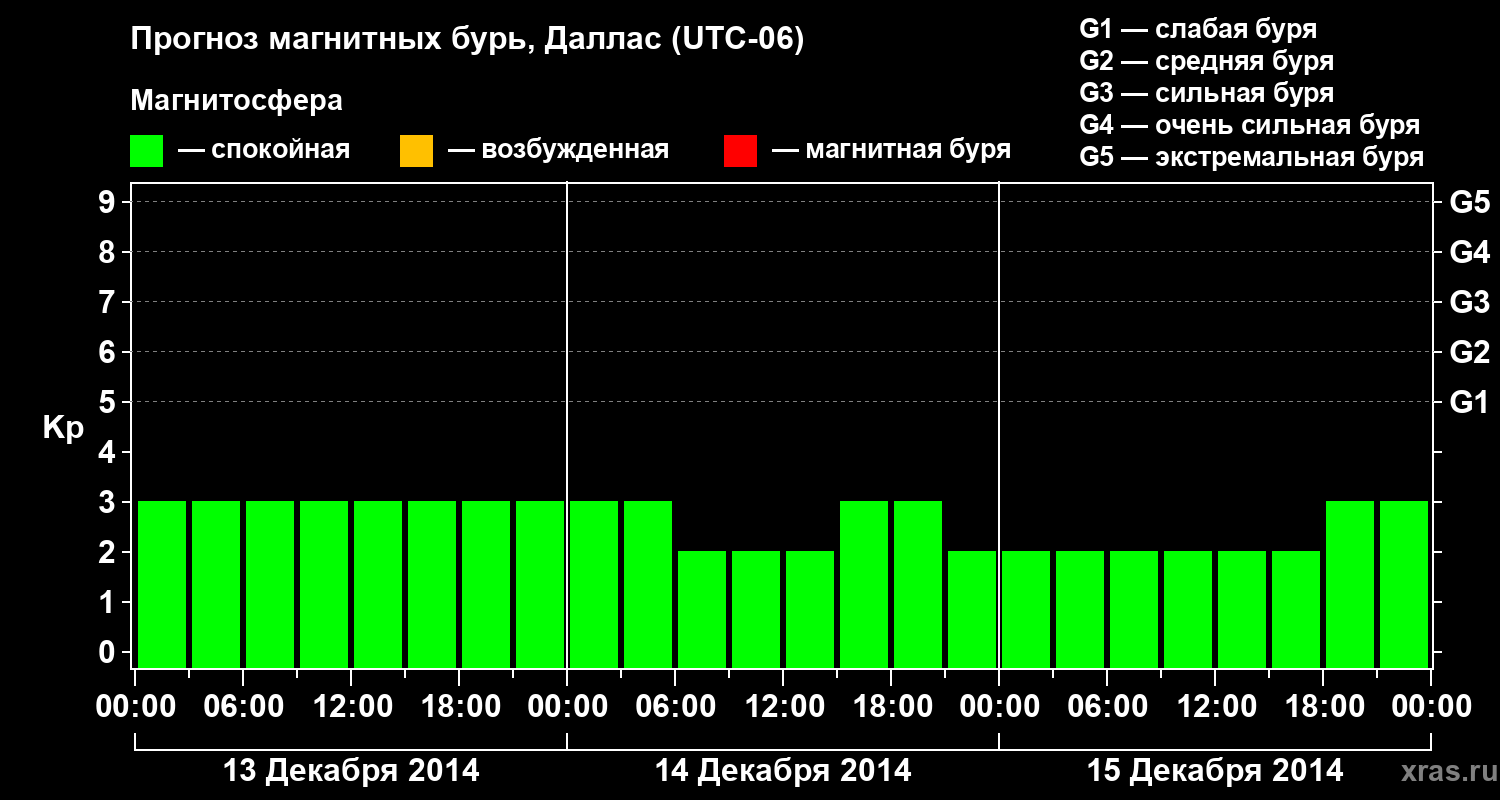Click the '14 Декабря 2014' date label
This screenshot has height=800, width=1500.
[x=783, y=771]
